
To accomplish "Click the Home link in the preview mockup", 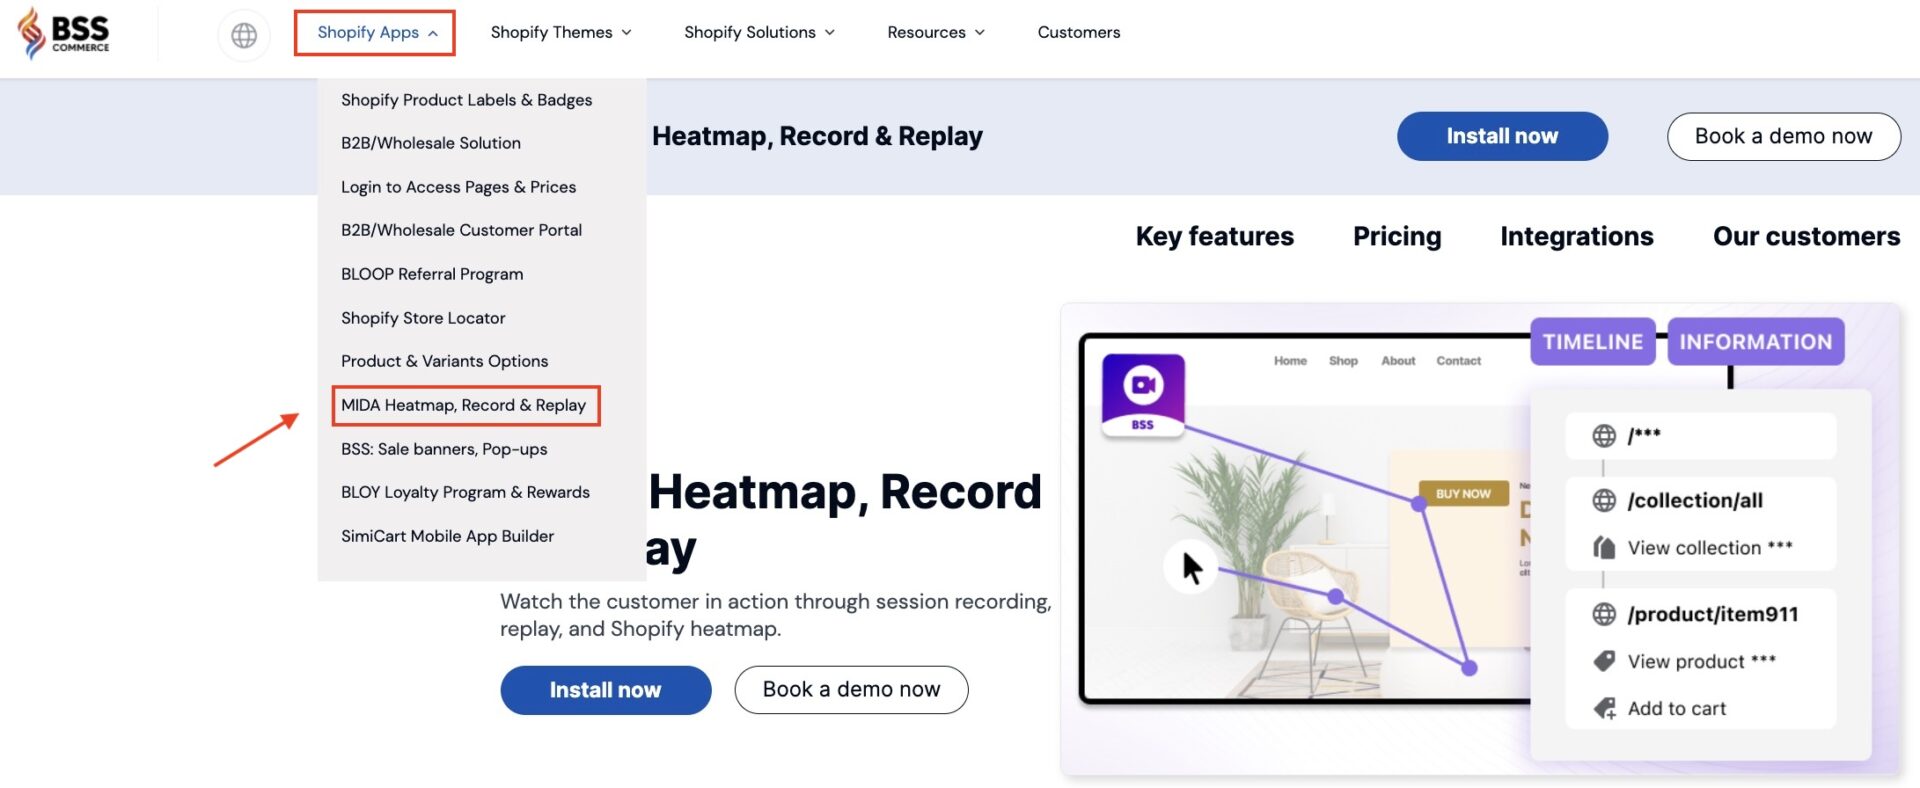I will point(1290,361).
